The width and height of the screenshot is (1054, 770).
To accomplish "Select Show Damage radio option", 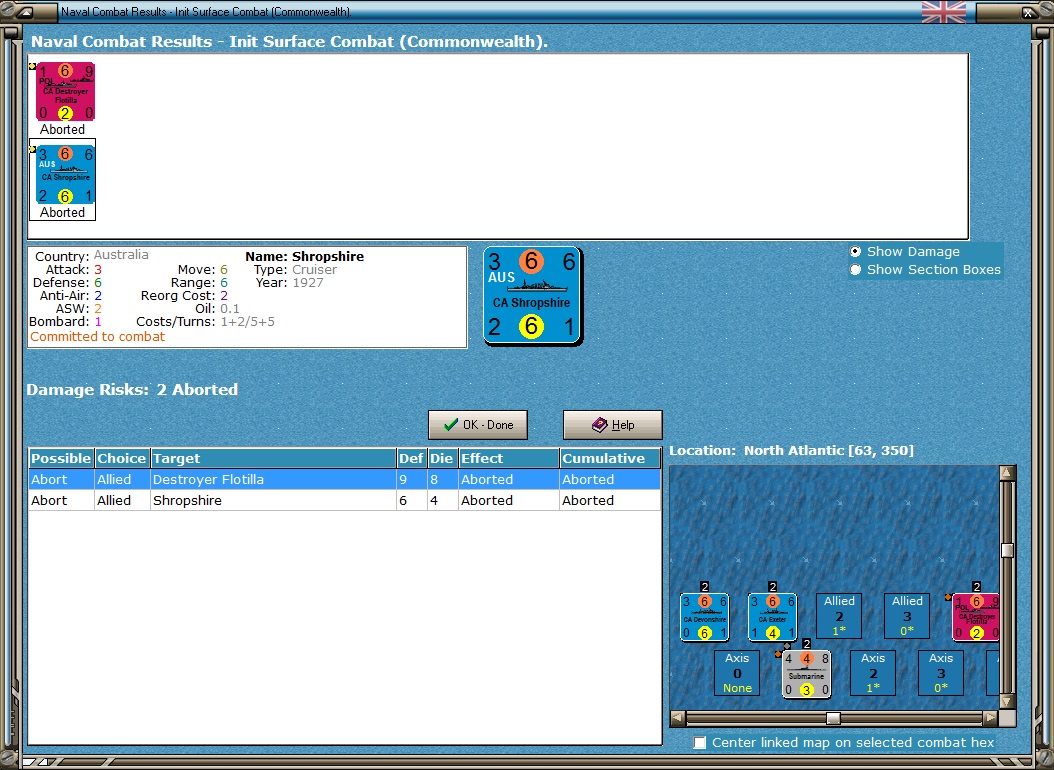I will (855, 251).
